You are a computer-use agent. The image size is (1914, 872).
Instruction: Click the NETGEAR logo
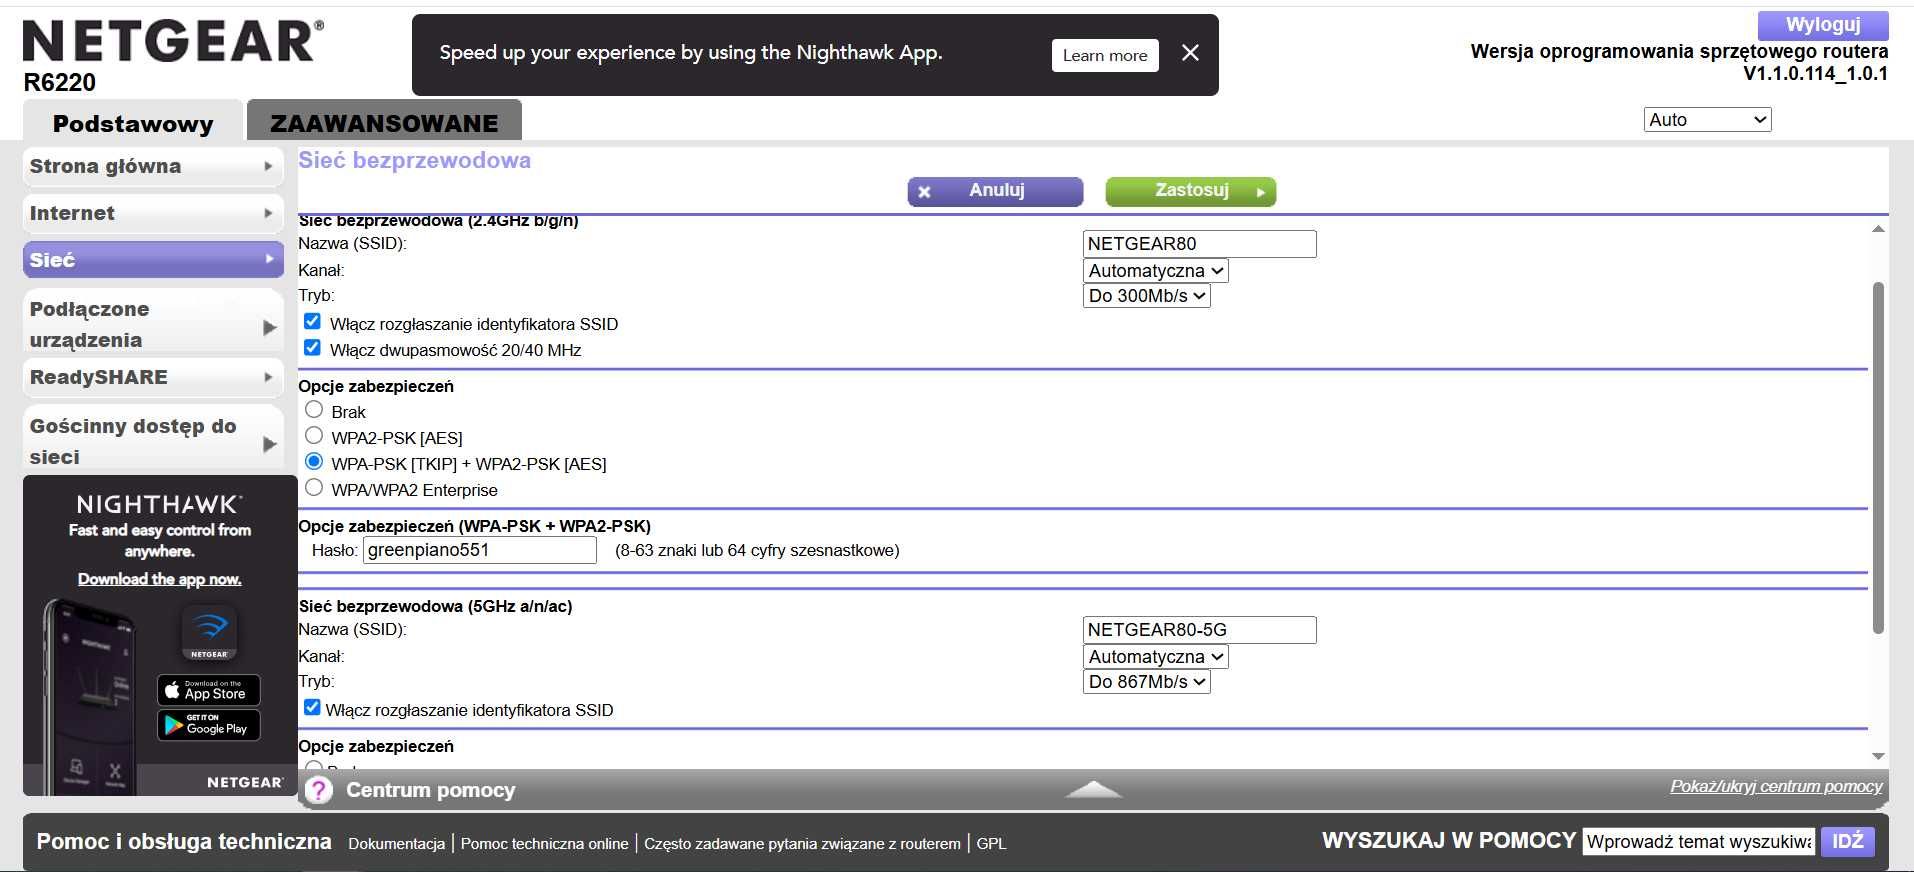[x=173, y=42]
